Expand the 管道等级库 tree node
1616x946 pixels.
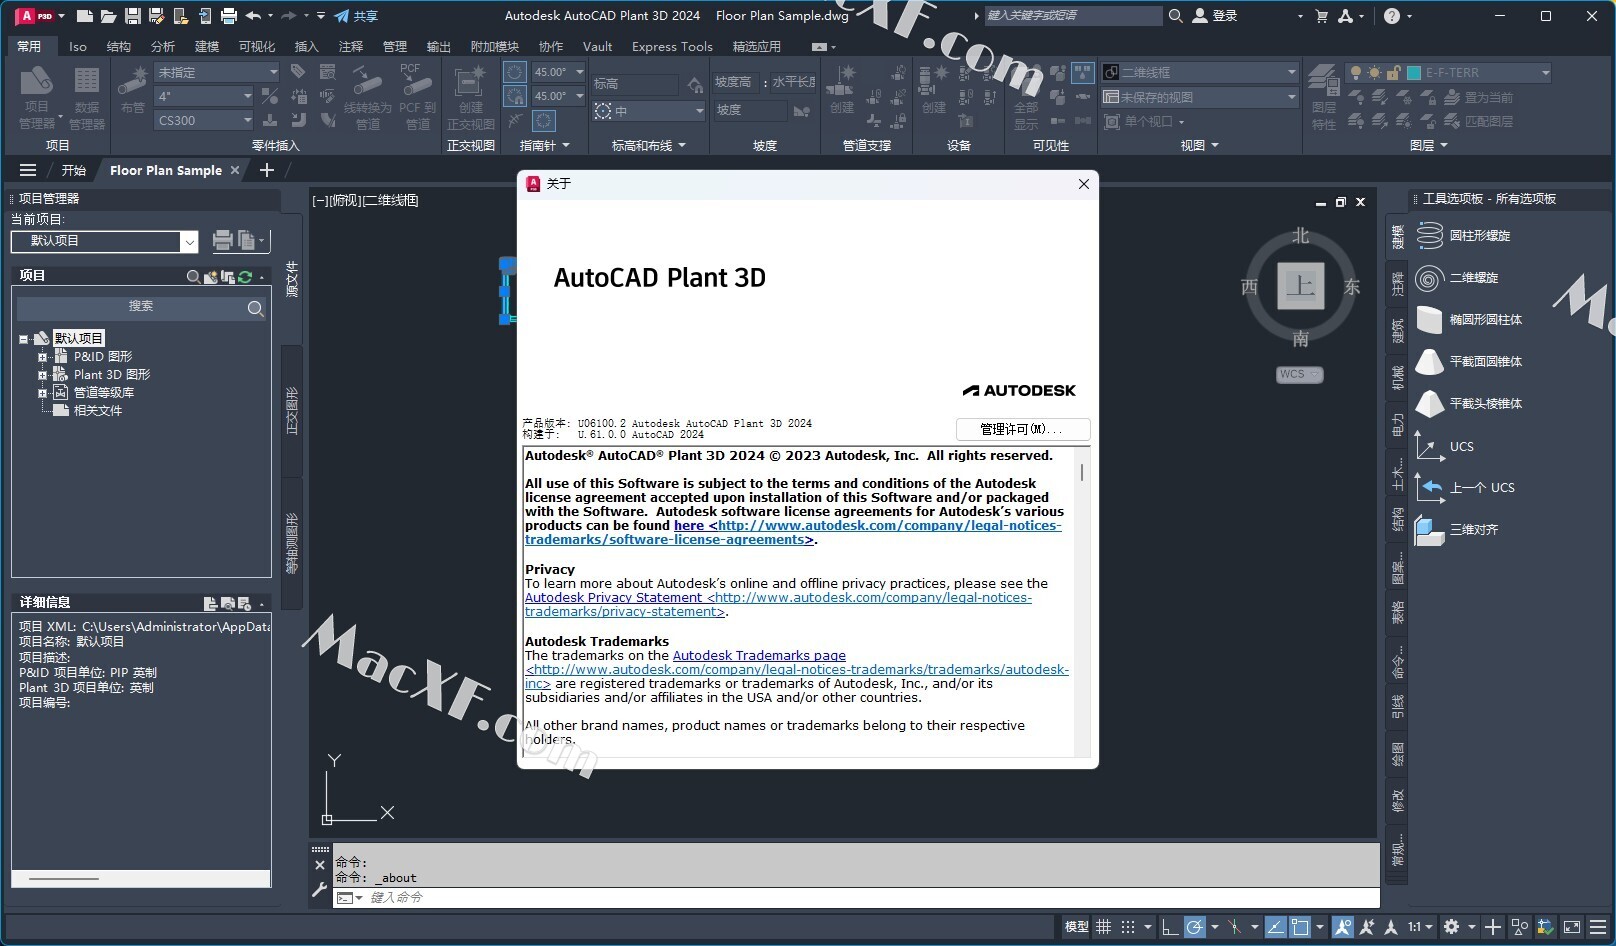(x=43, y=393)
